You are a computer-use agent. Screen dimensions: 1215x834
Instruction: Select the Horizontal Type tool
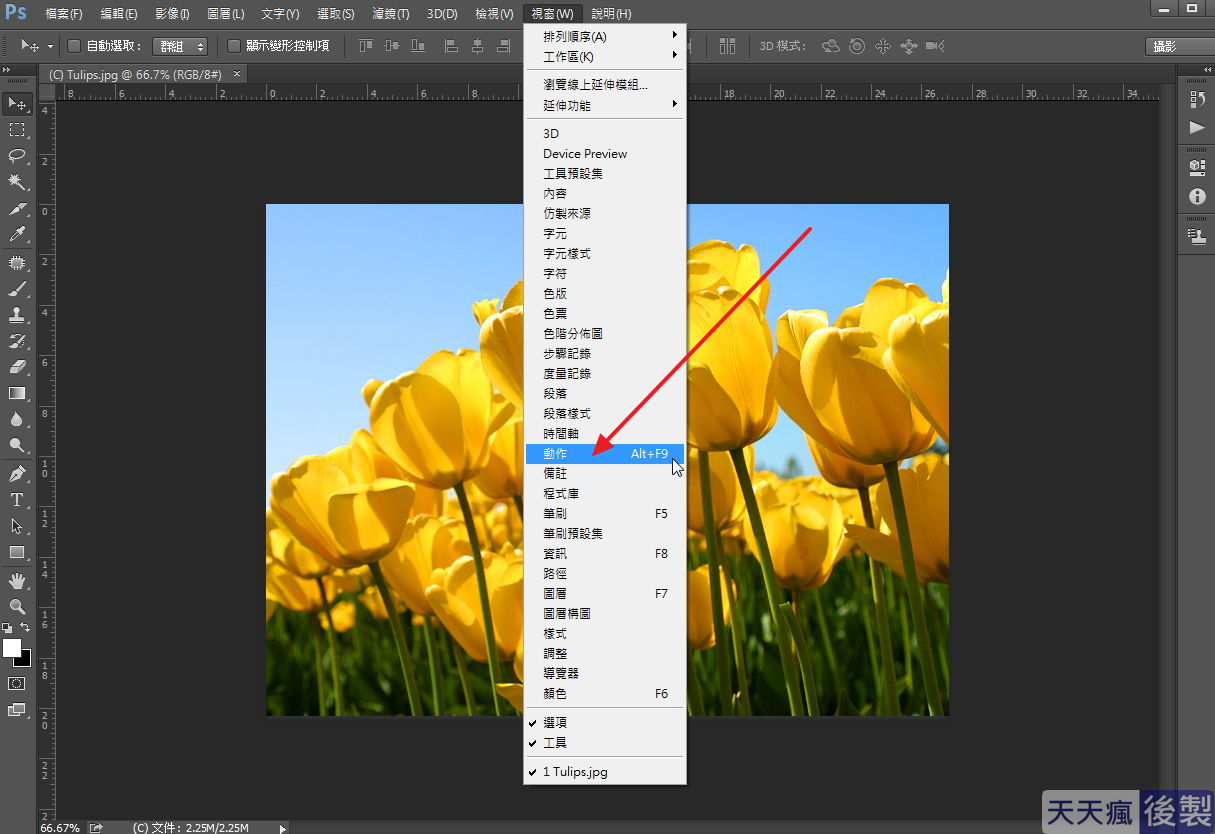tap(17, 500)
